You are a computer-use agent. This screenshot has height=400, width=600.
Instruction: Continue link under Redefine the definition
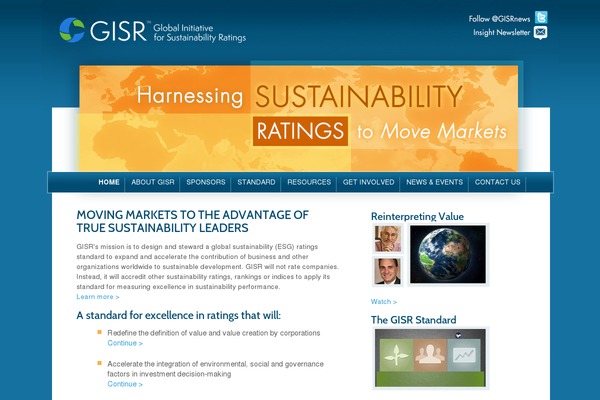(125, 343)
